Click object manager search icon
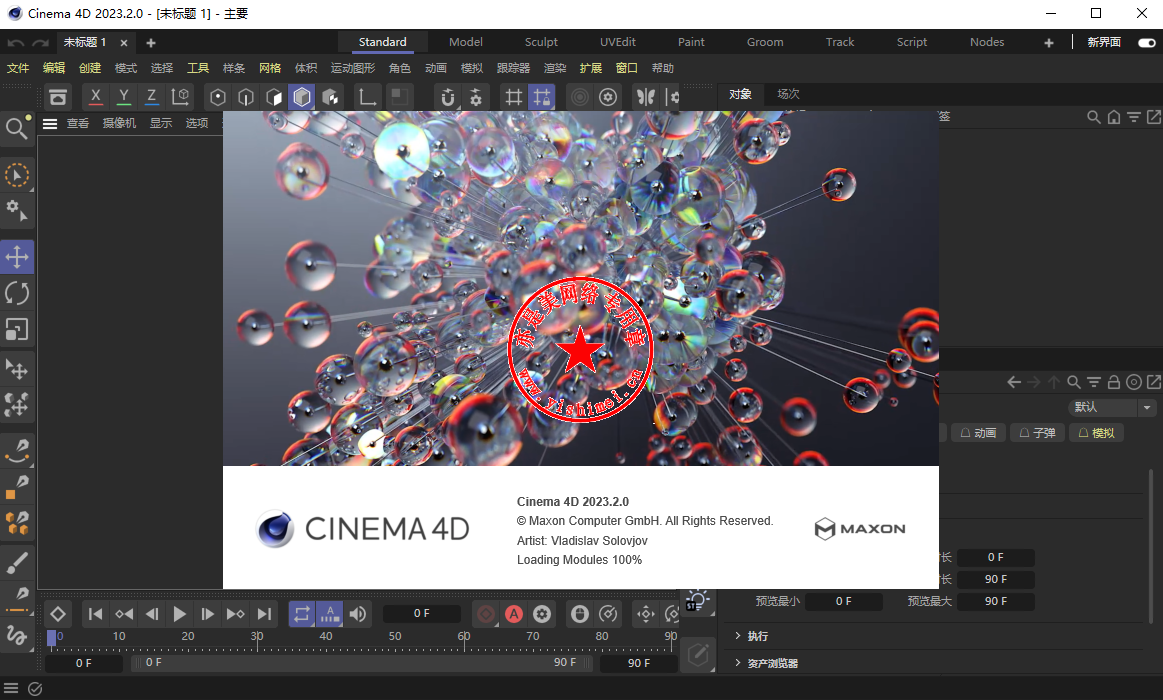Viewport: 1163px width, 700px height. click(1094, 117)
